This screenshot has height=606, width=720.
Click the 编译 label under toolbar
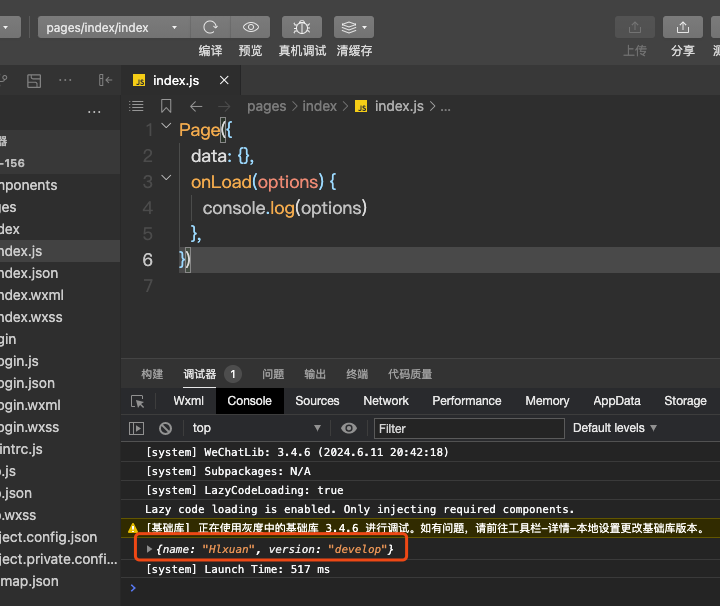coord(210,50)
